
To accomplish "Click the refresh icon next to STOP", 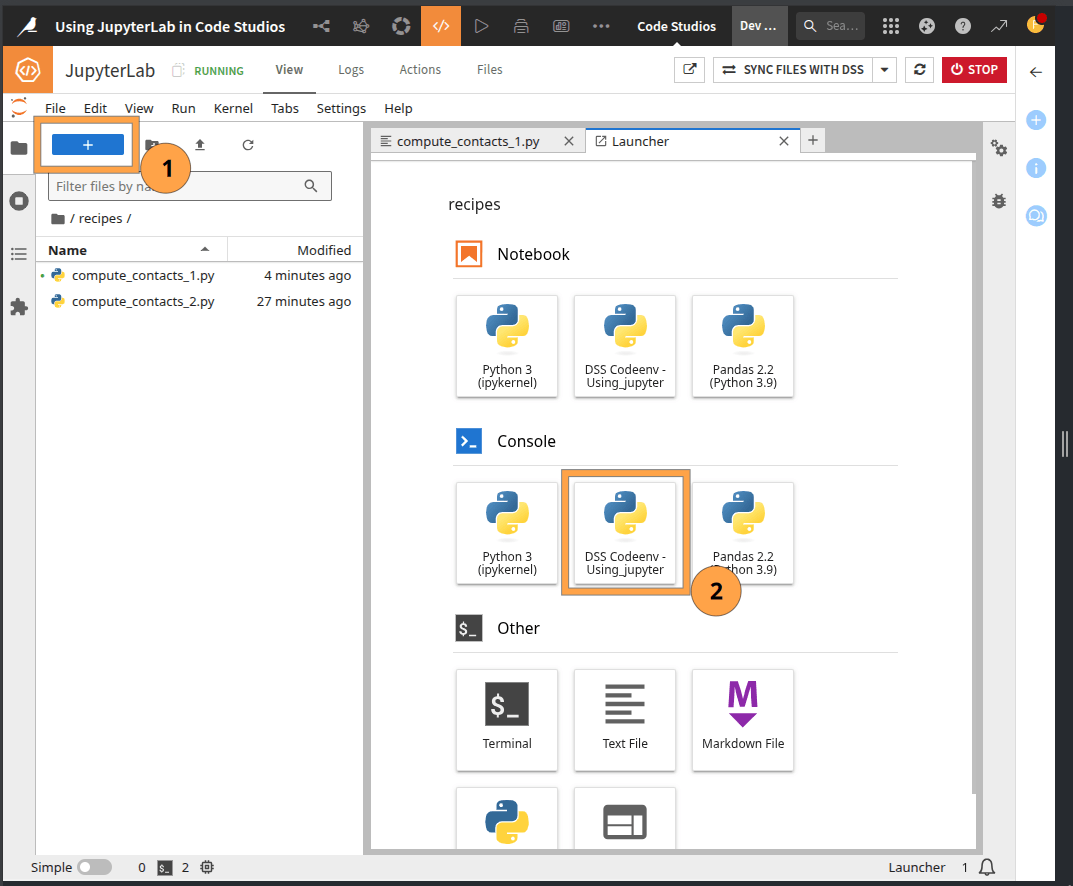I will (920, 69).
